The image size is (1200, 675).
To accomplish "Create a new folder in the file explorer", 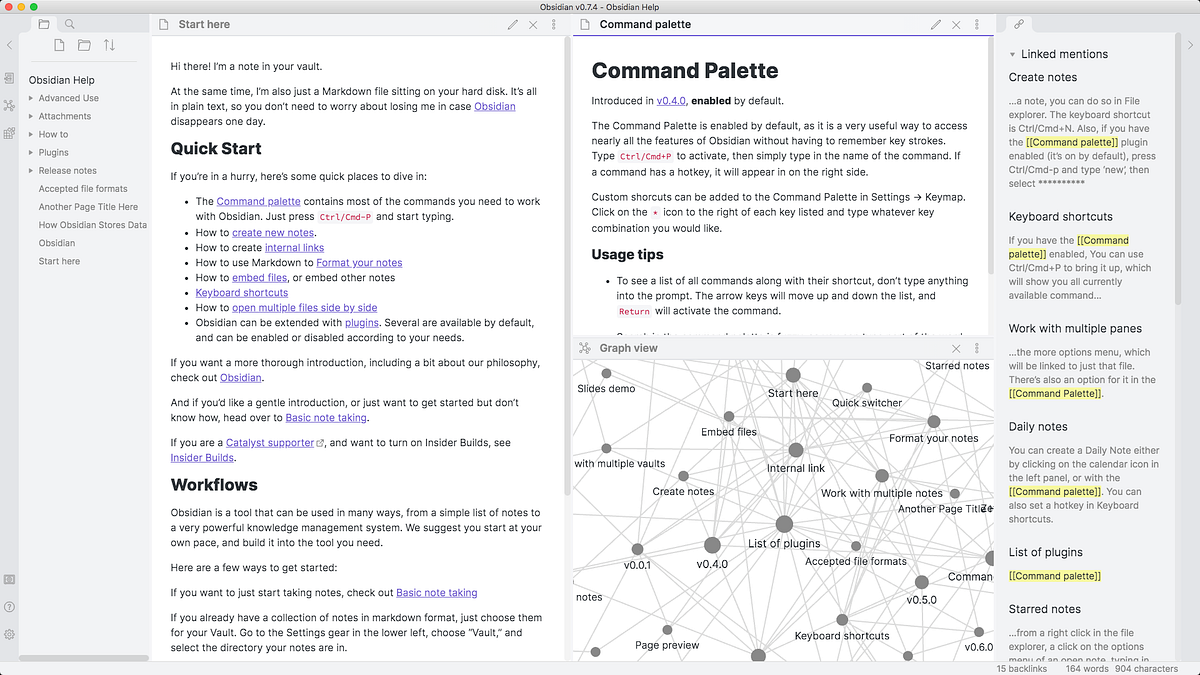I will (x=84, y=45).
